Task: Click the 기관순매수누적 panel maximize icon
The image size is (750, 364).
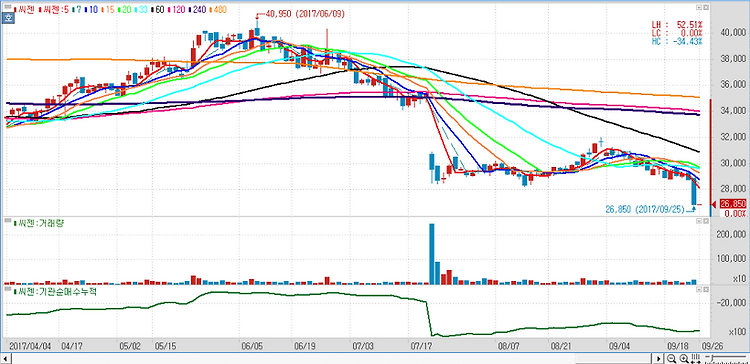Action: tap(705, 290)
